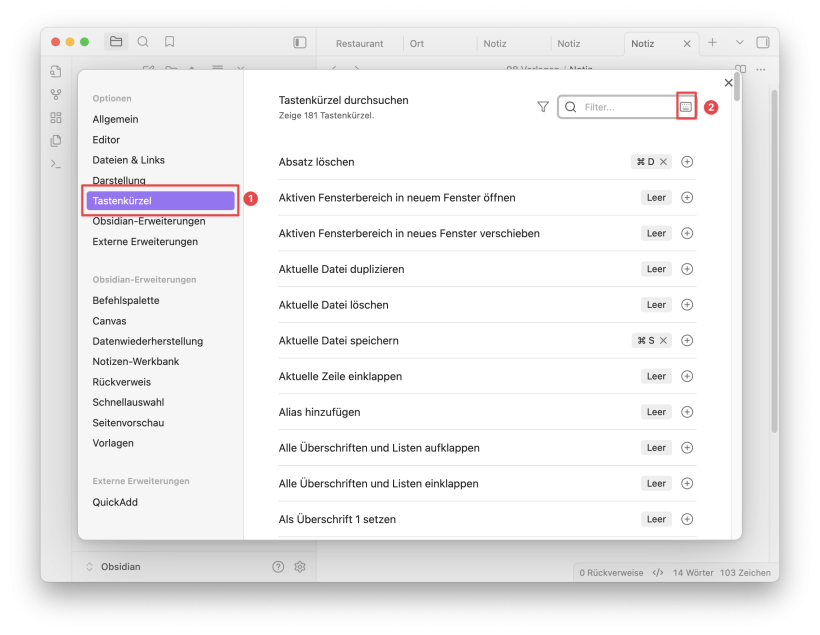Open the graph view from the left ribbon
820x635 pixels.
click(56, 94)
